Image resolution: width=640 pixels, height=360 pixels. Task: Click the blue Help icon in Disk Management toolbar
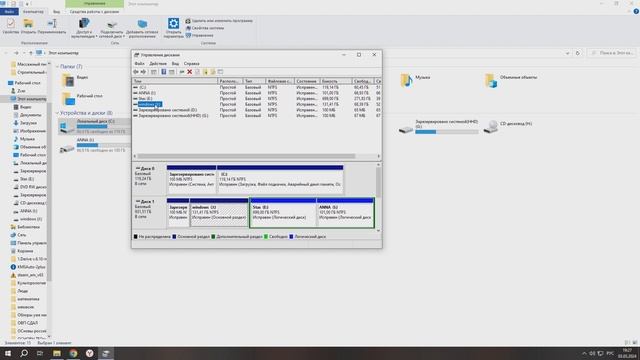164,72
